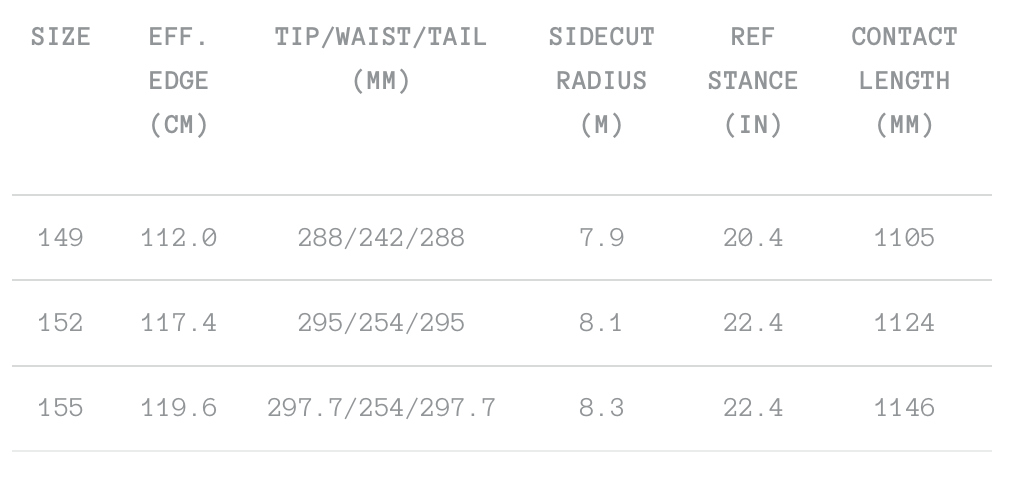Viewport: 1024px width, 500px height.
Task: Select the 155 size cell
Action: tap(61, 408)
